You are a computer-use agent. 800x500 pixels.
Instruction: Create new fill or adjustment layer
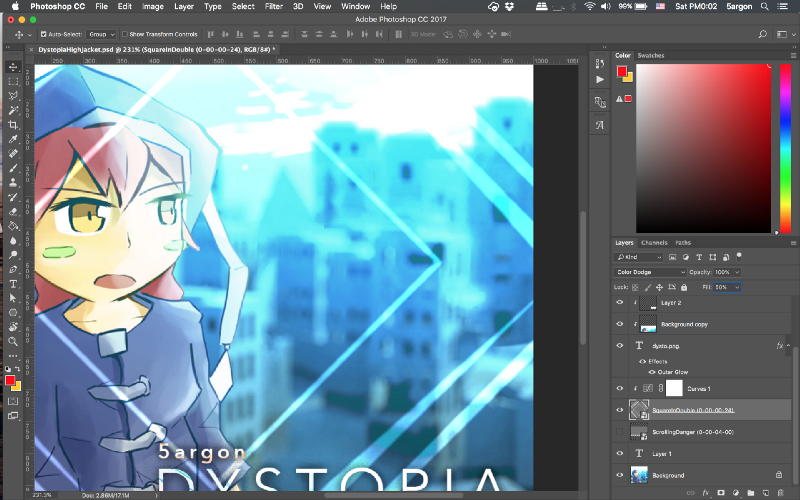click(736, 492)
